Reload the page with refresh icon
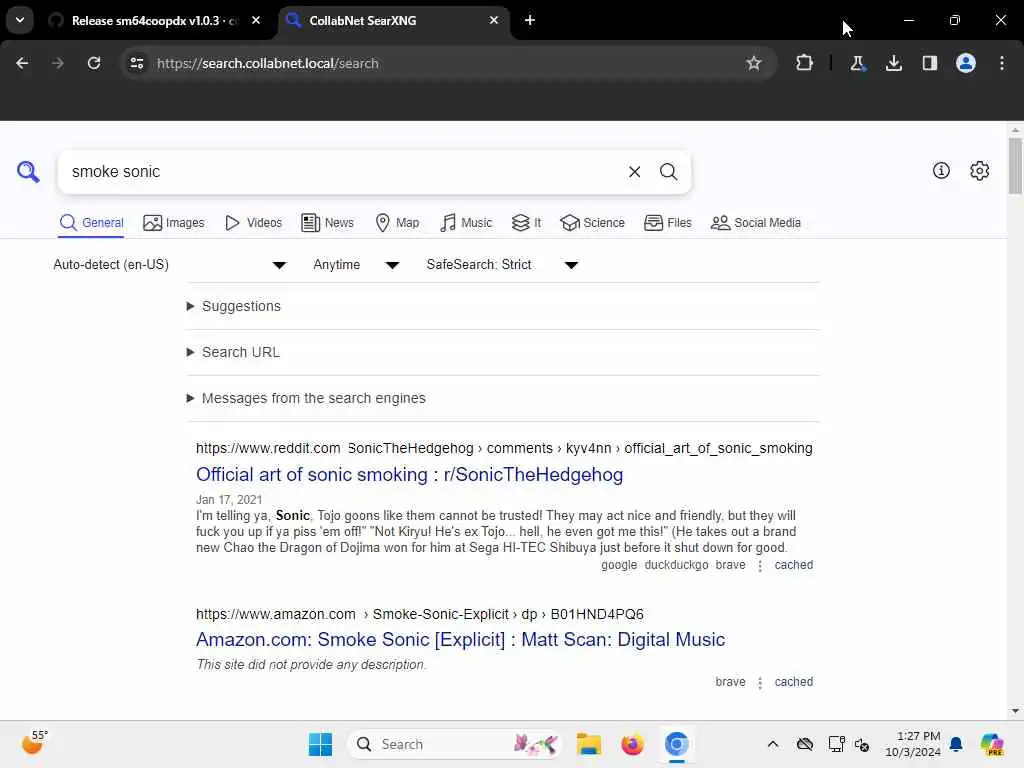Screen dimensions: 1024x768 pos(94,63)
